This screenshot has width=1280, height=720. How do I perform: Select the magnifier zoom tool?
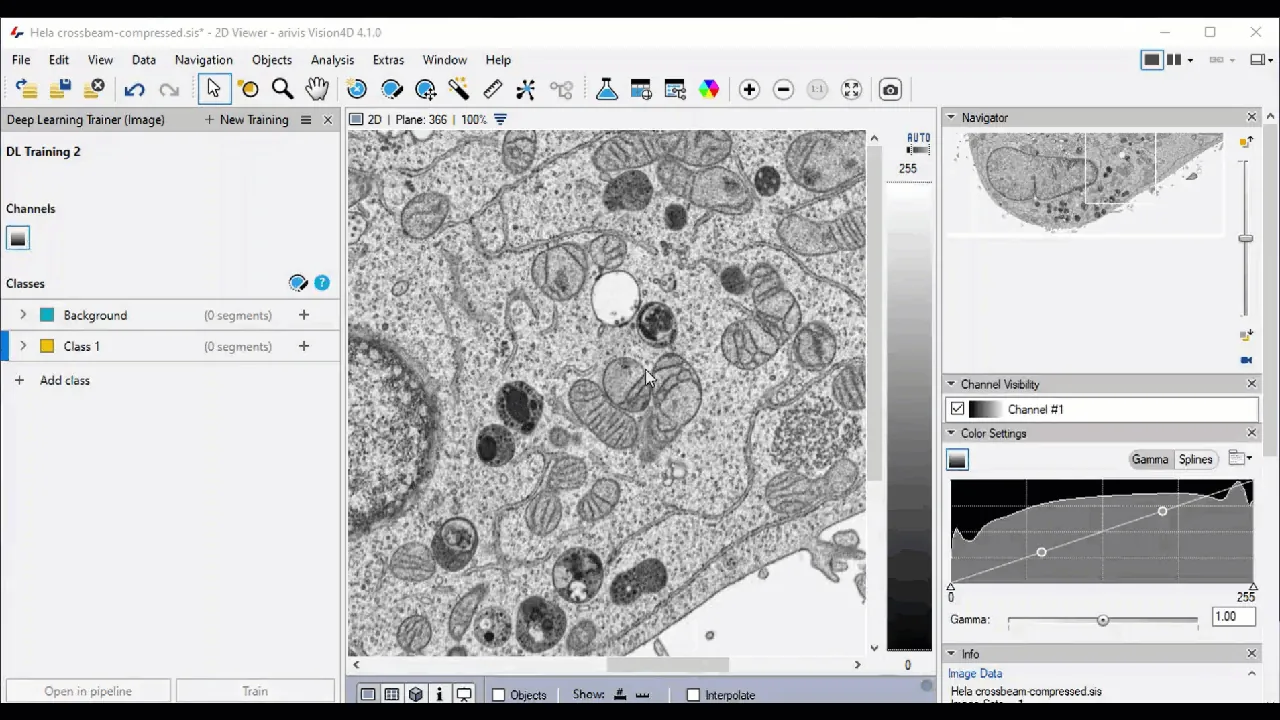tap(283, 90)
